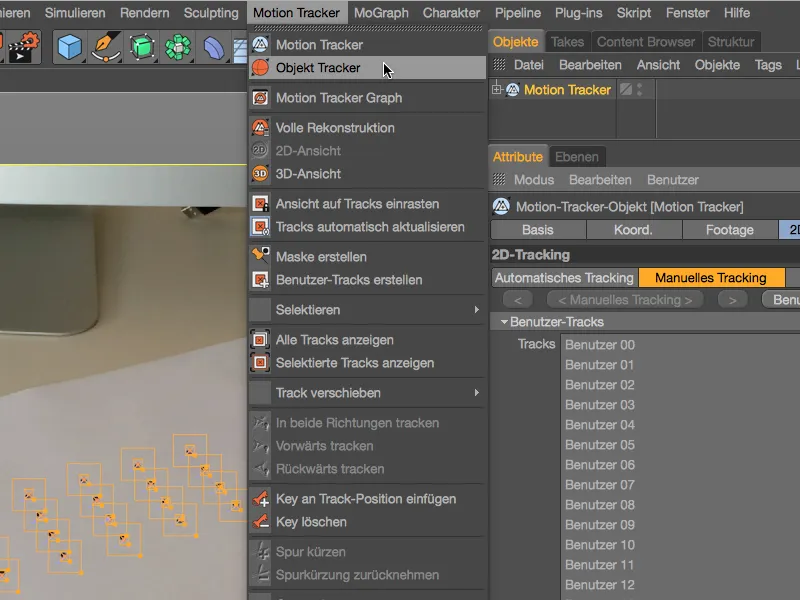Image resolution: width=800 pixels, height=600 pixels.
Task: Click the green subdivision cube icon
Action: [142, 47]
